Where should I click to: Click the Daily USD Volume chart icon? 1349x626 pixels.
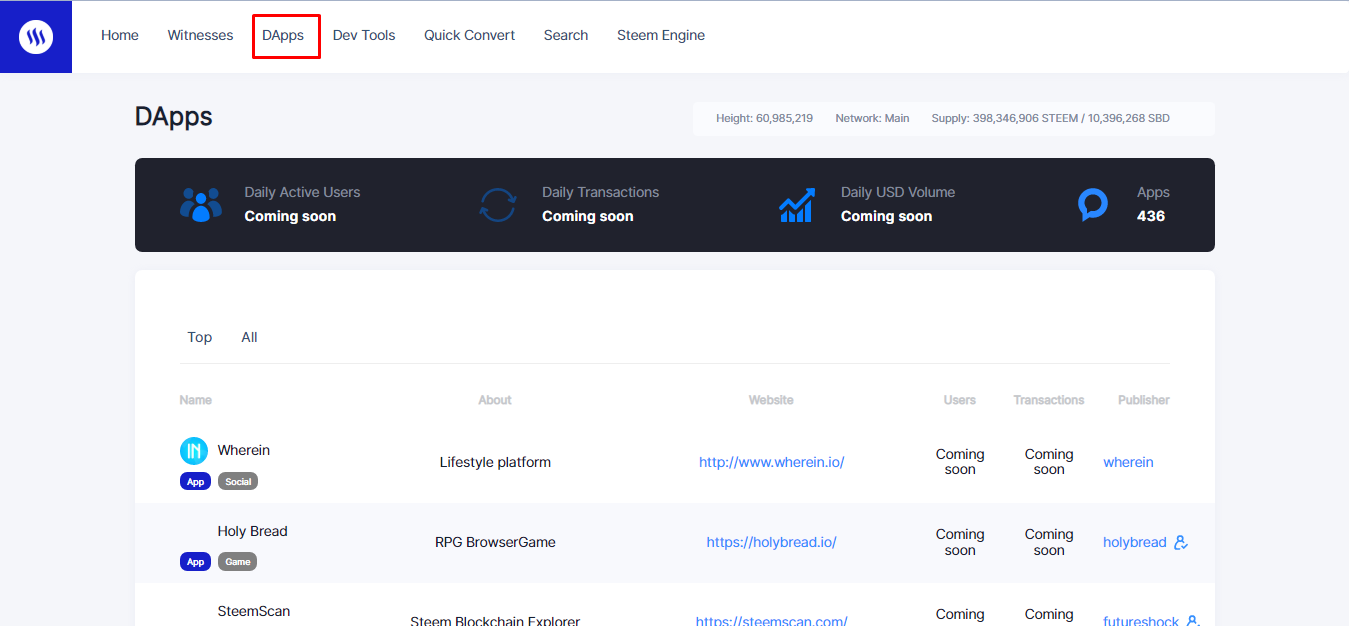click(x=797, y=204)
